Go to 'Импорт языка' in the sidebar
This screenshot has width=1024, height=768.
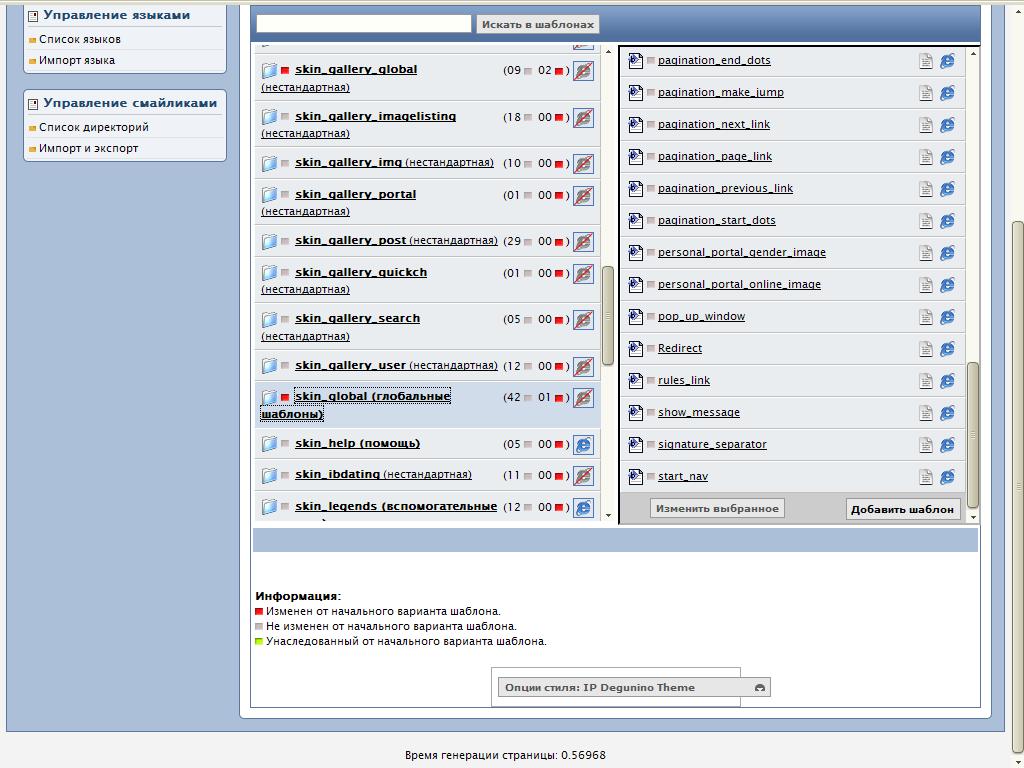tap(76, 60)
